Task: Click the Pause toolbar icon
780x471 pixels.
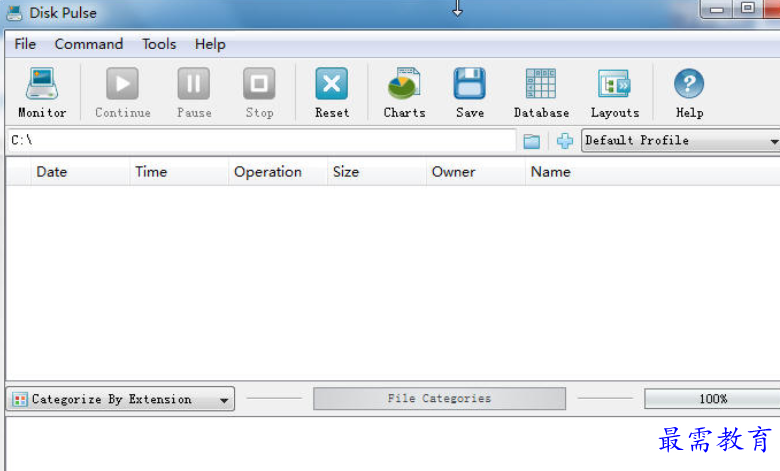Action: click(194, 84)
